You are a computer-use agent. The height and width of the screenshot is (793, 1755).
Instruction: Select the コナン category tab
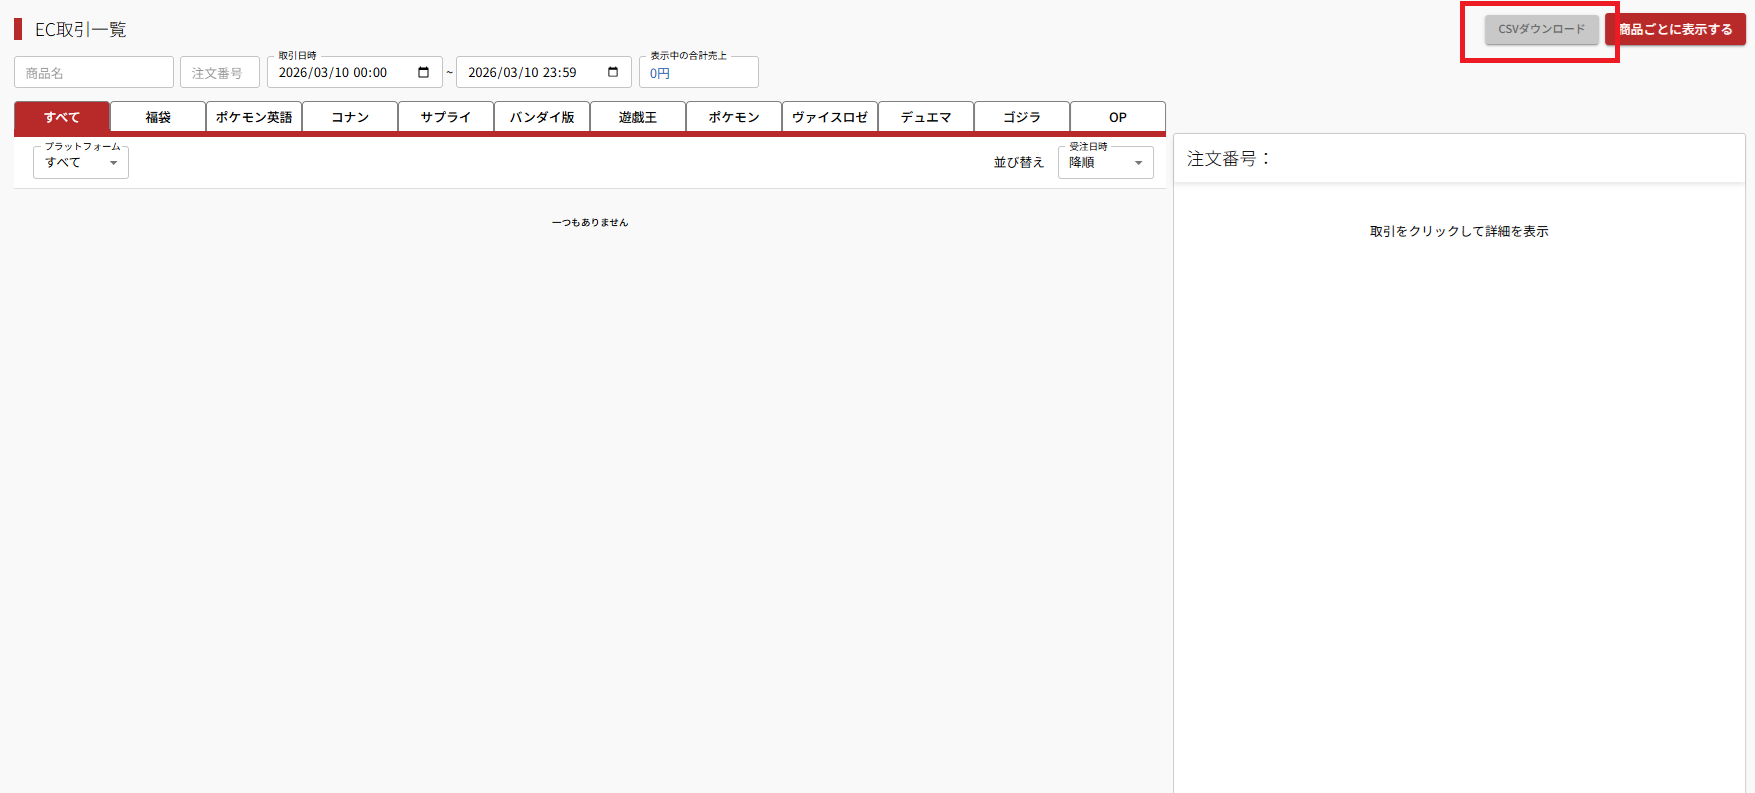pyautogui.click(x=350, y=117)
